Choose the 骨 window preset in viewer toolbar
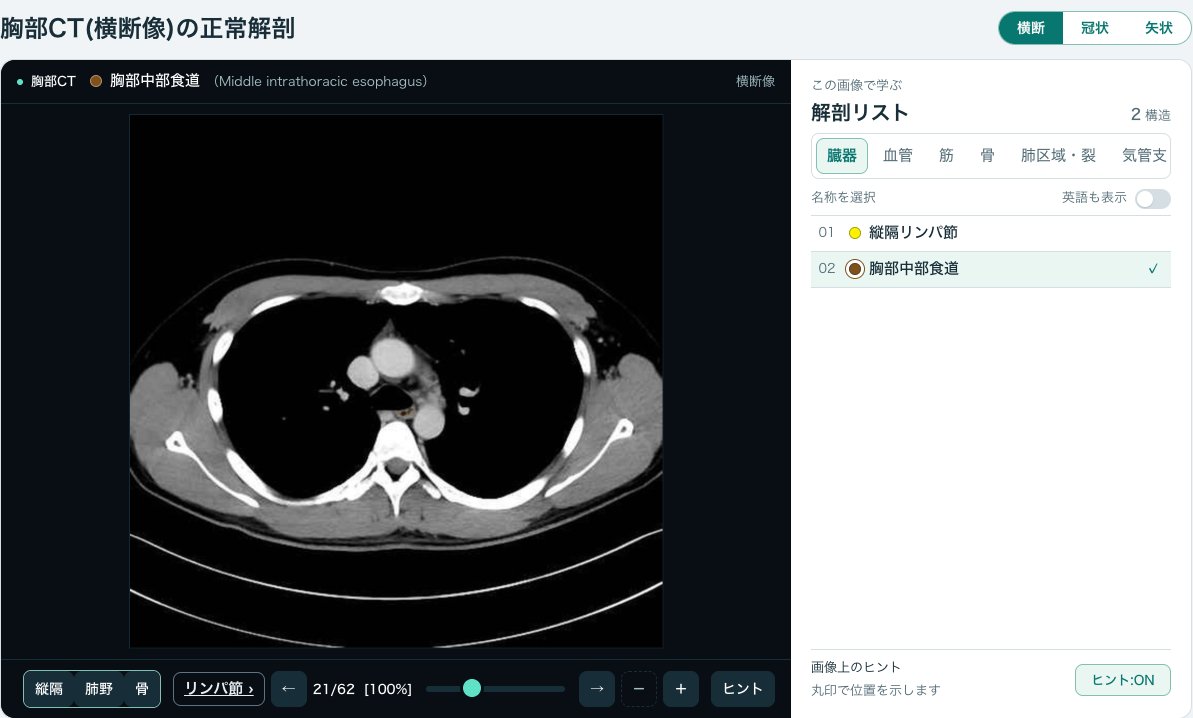Viewport: 1193px width, 718px height. point(142,689)
